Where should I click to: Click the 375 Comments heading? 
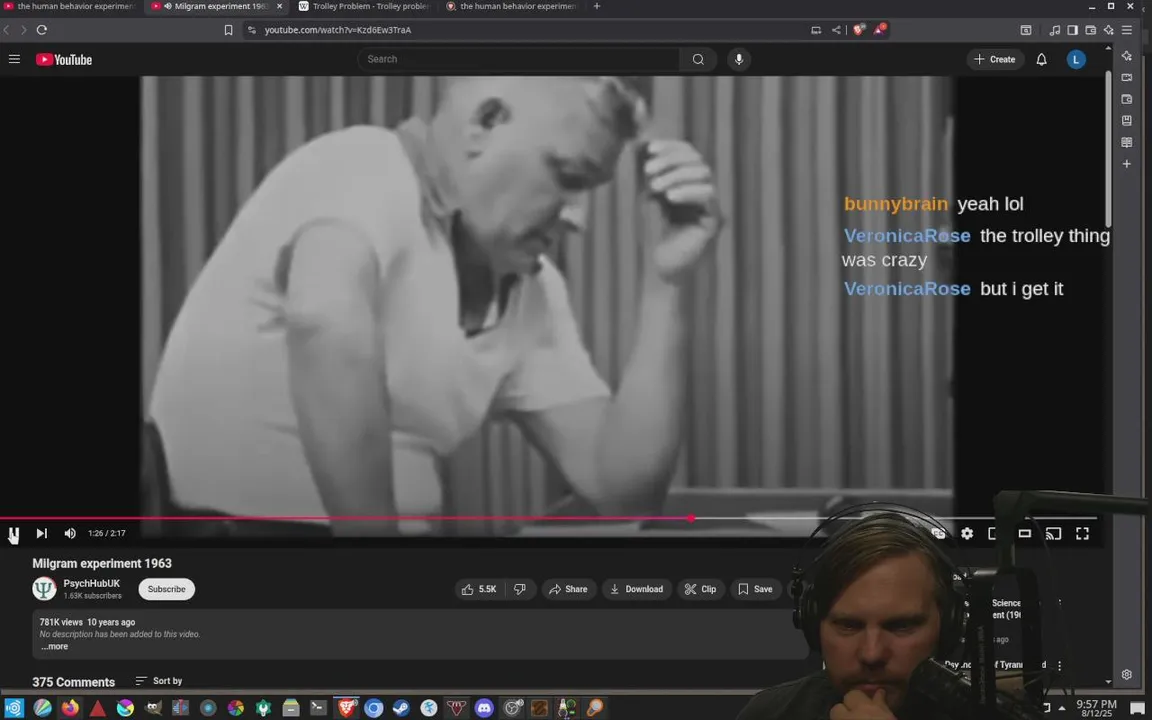(73, 682)
